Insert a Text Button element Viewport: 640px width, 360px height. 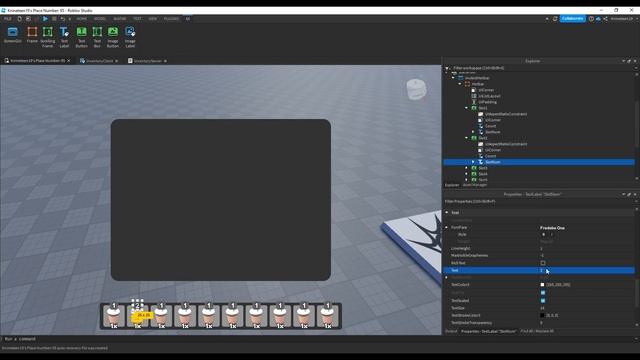tap(82, 37)
